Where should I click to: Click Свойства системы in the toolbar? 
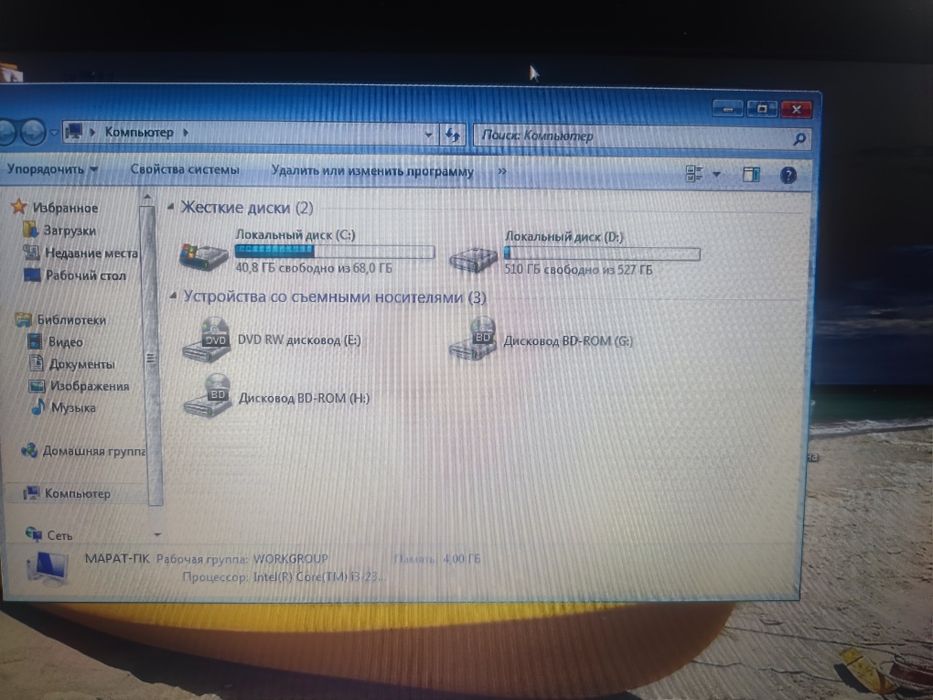[x=185, y=170]
